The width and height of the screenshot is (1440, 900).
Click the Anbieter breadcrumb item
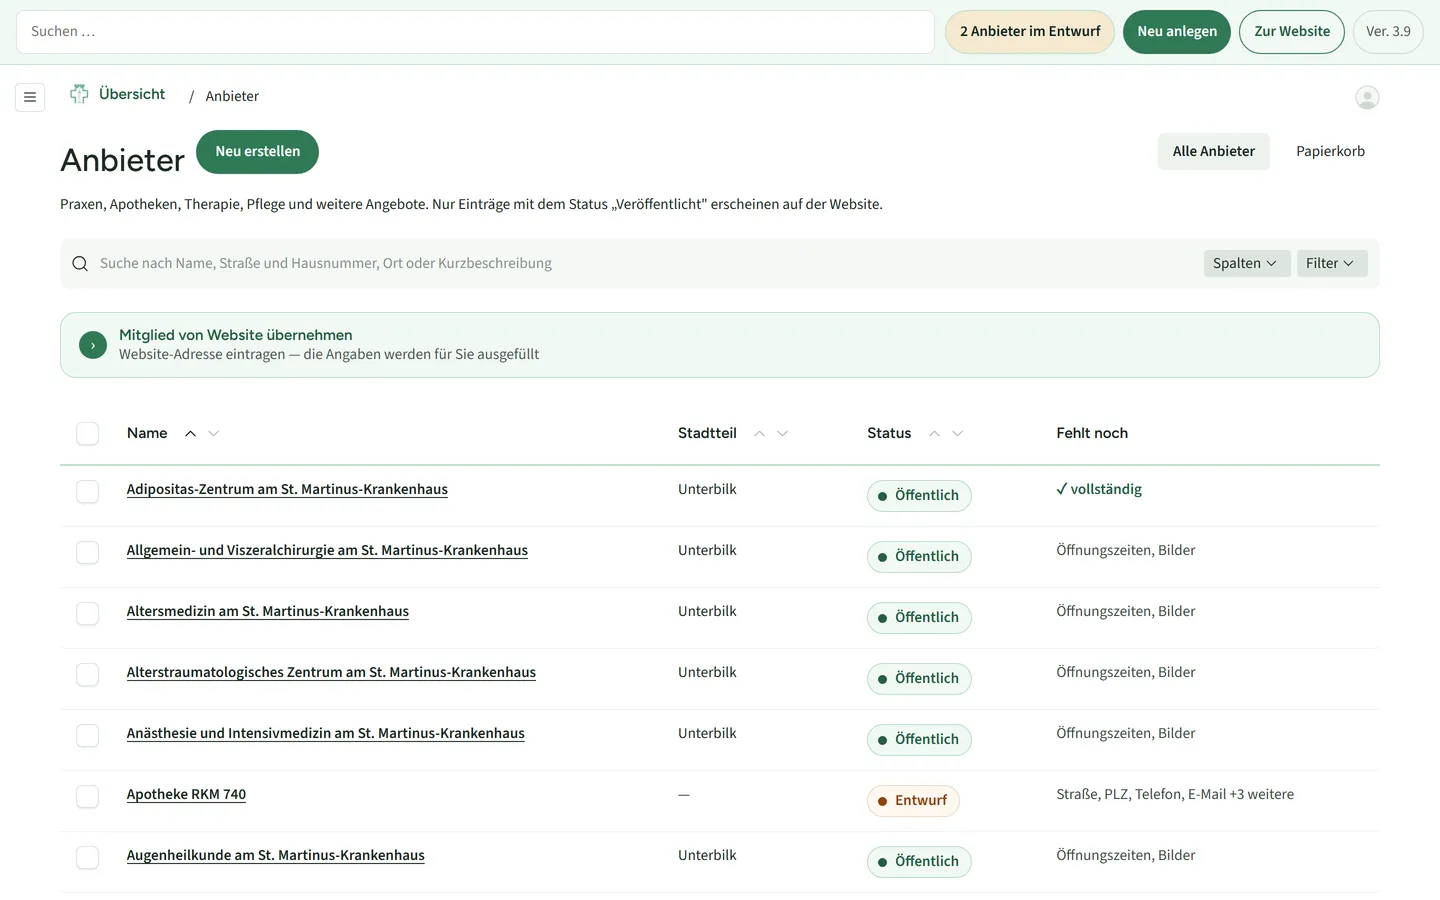click(232, 96)
